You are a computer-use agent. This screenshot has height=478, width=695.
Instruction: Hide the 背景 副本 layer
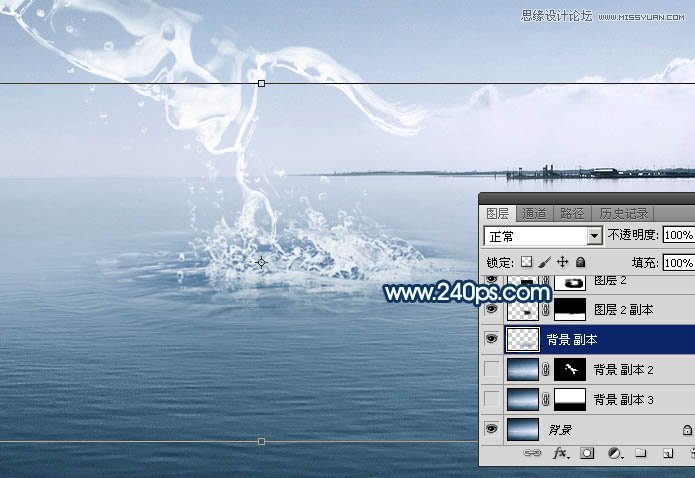(x=491, y=340)
